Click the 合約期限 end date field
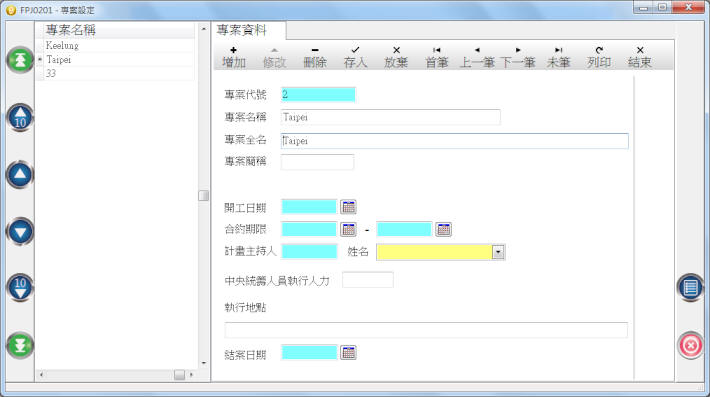Image resolution: width=710 pixels, height=397 pixels. pyautogui.click(x=404, y=229)
